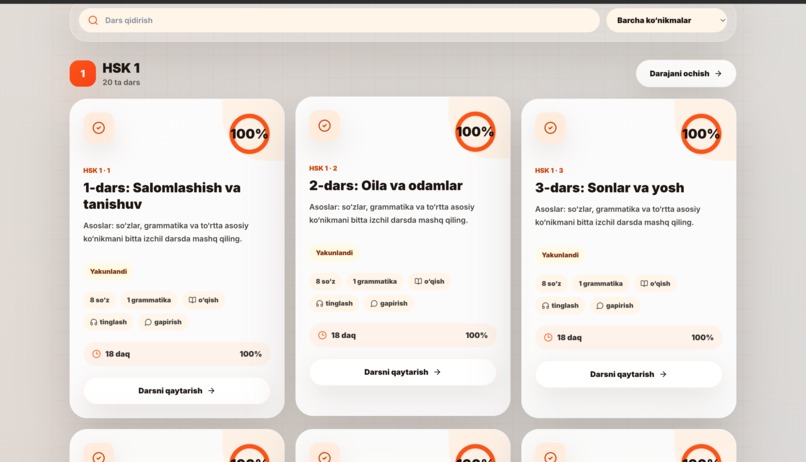Open level via 'Darajani ochish' button

click(x=686, y=73)
